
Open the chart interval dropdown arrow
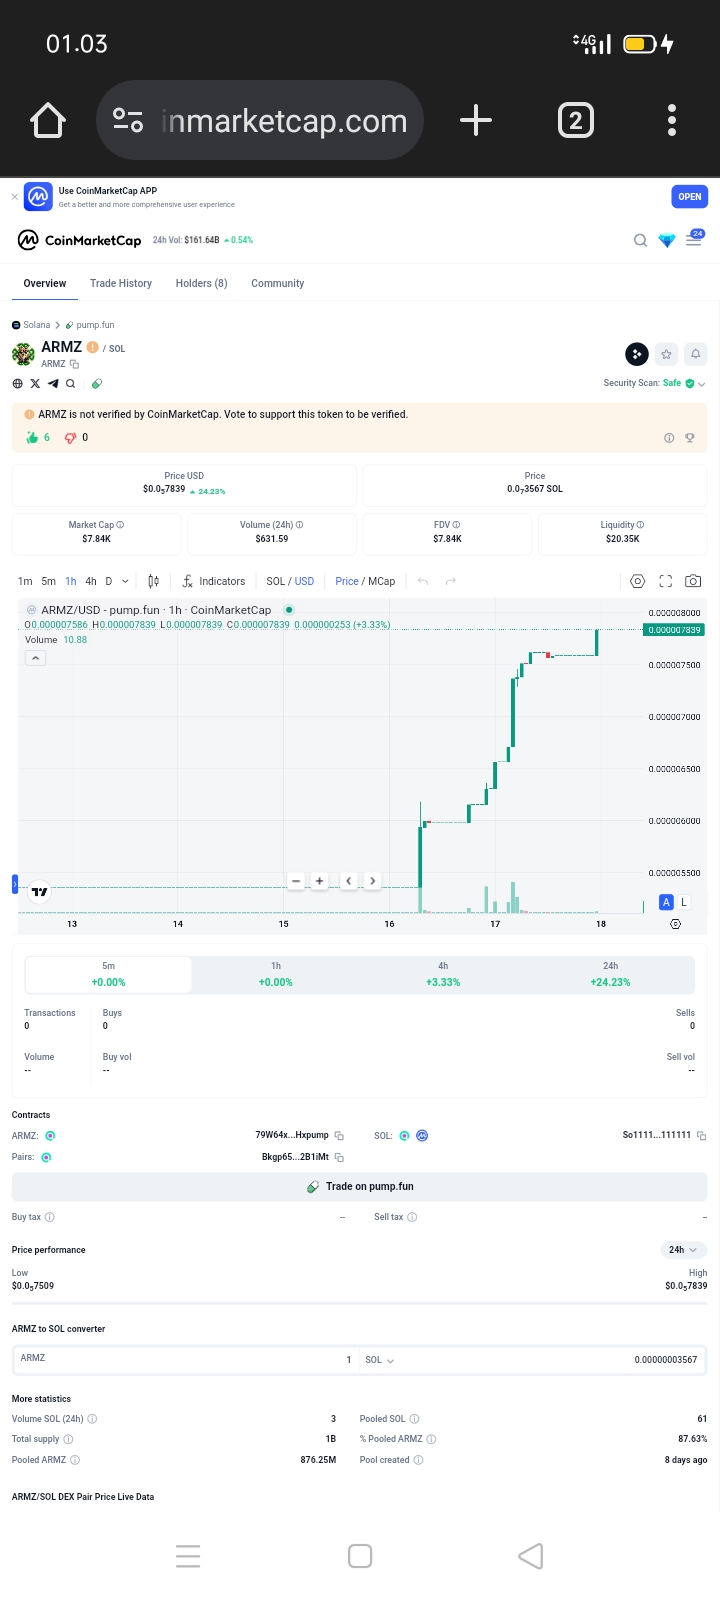(125, 581)
